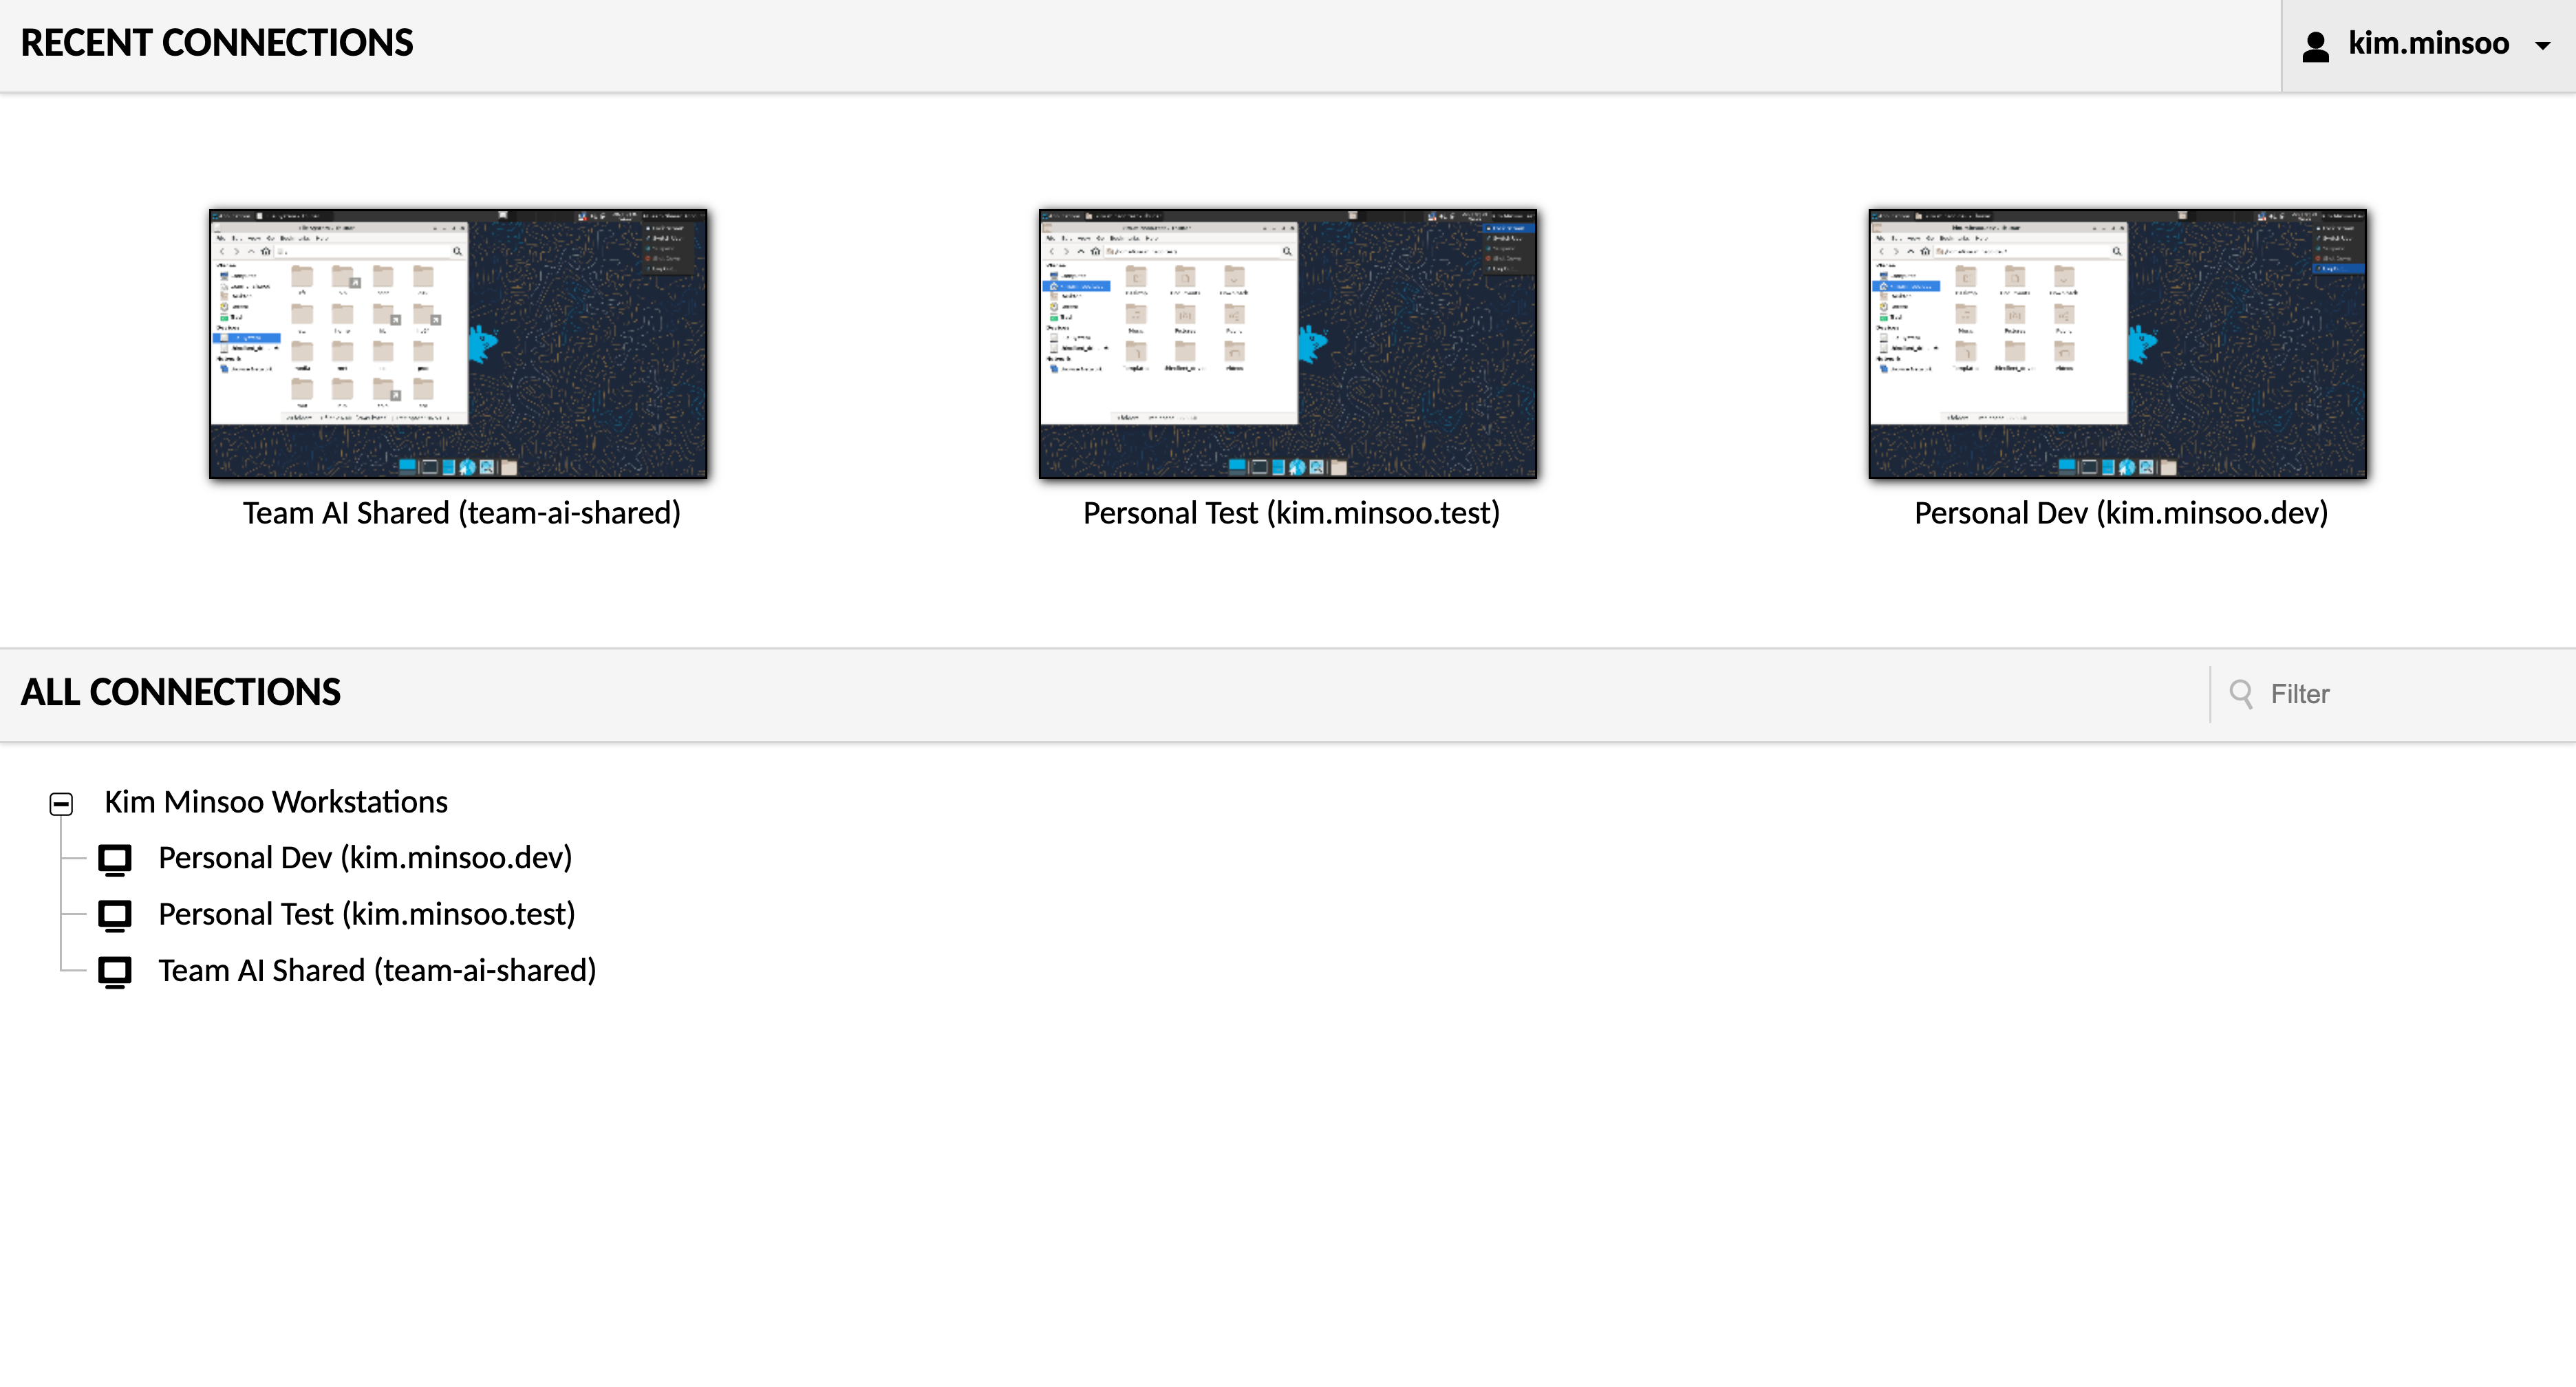The height and width of the screenshot is (1387, 2576).
Task: Connect to Team AI Shared in connection tree
Action: pos(377,970)
